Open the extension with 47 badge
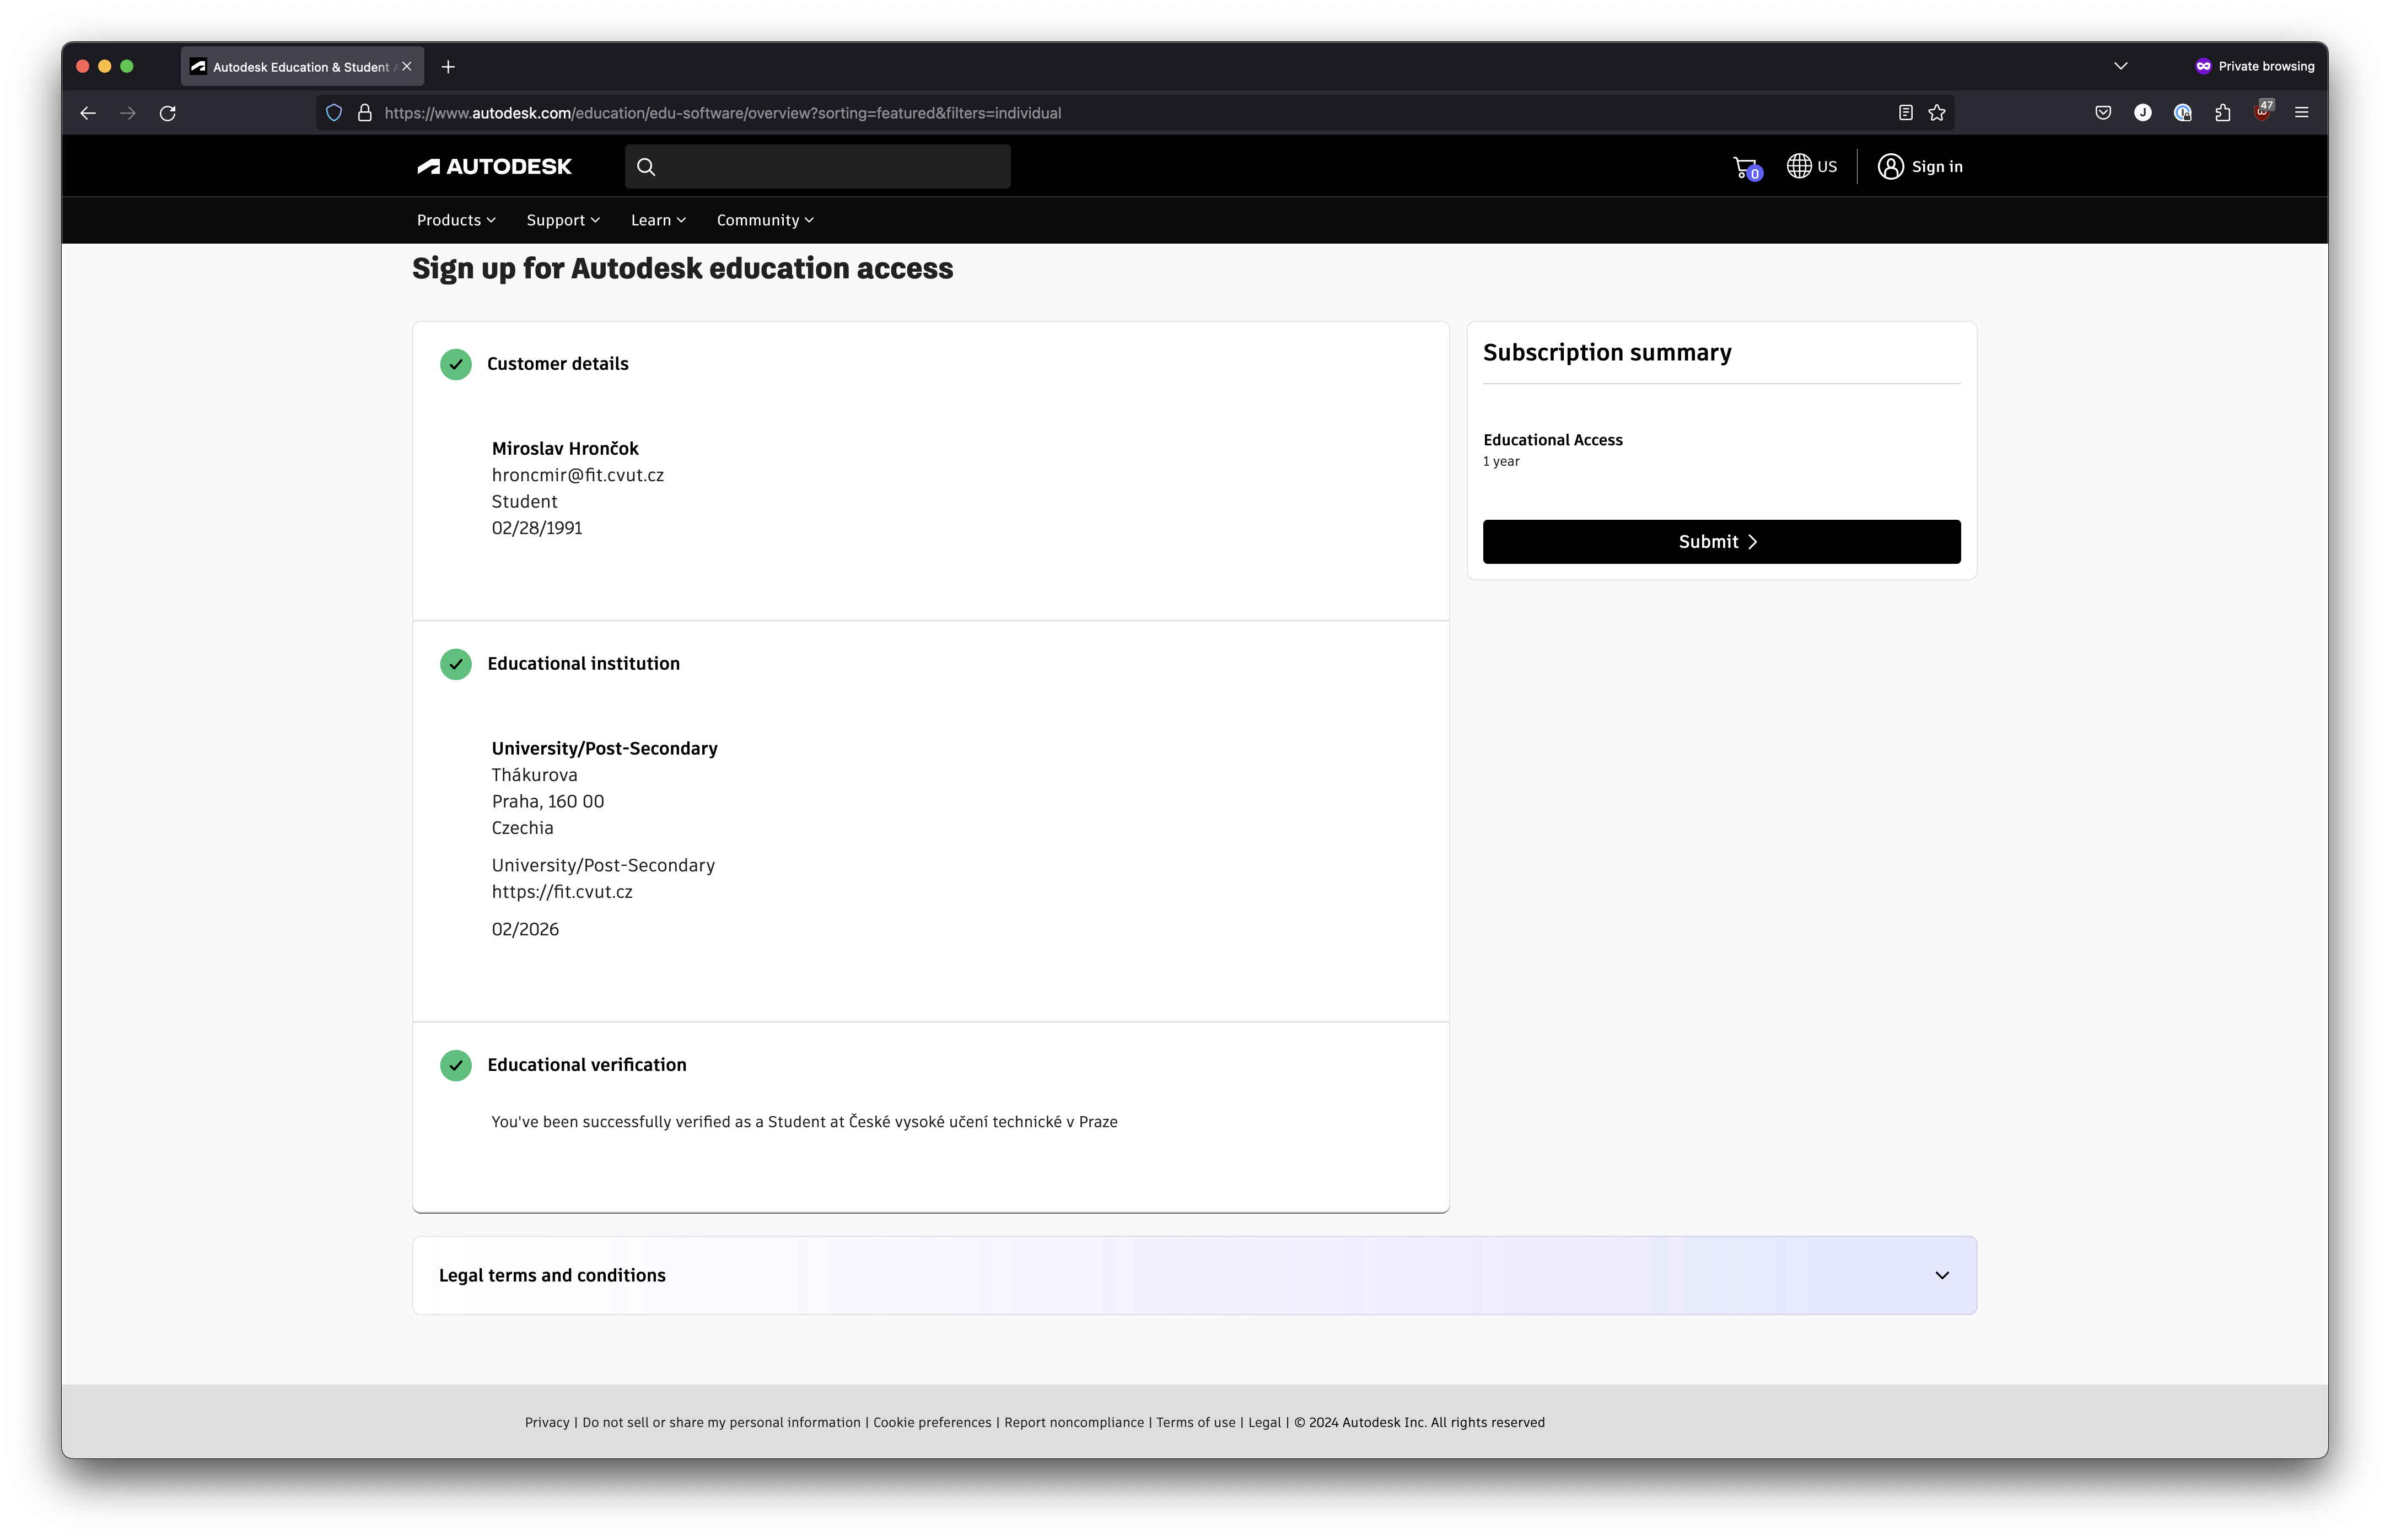The image size is (2390, 1540). click(2263, 111)
